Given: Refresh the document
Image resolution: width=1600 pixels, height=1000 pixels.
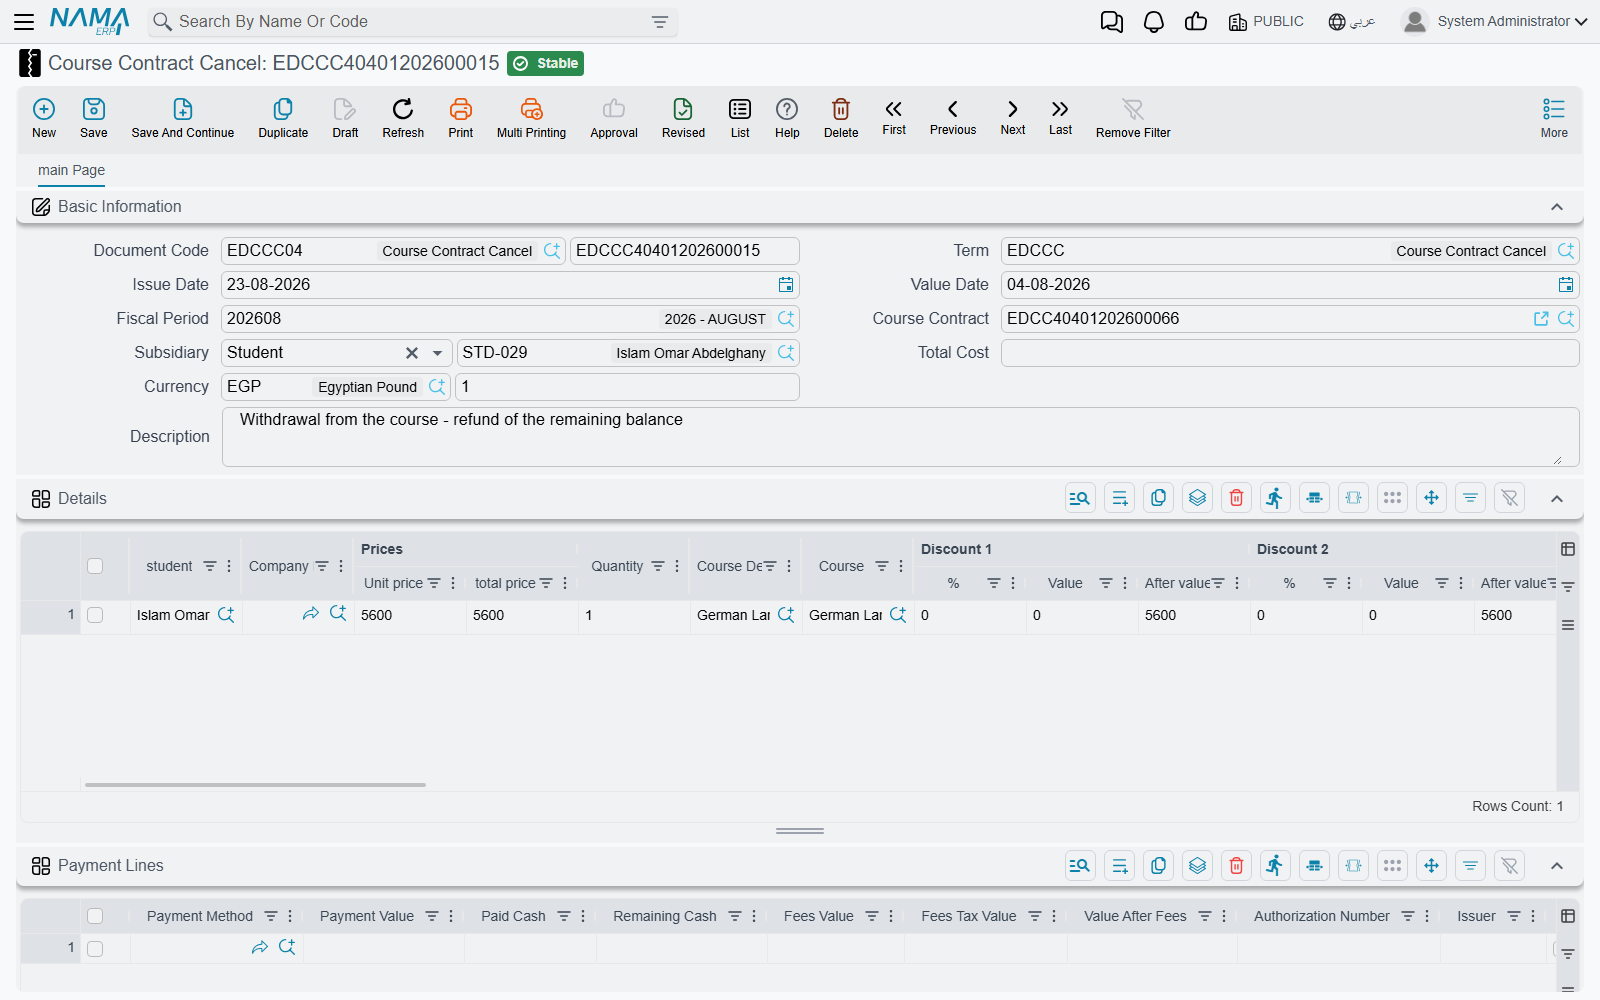Looking at the screenshot, I should pyautogui.click(x=403, y=117).
